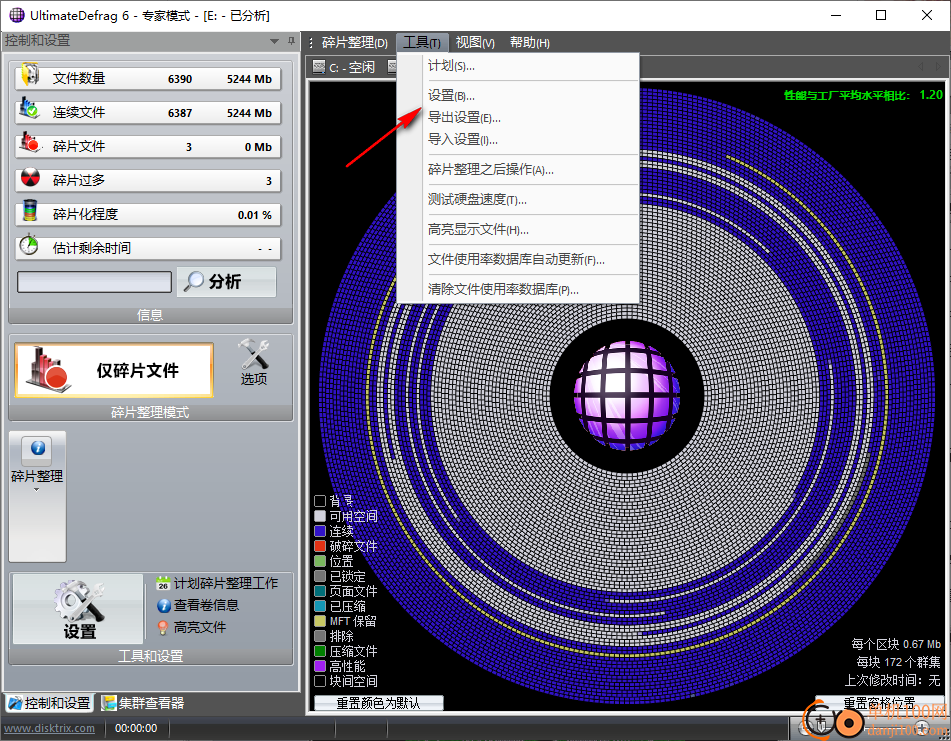Switch to the C: - 空闲 drive tab

coord(344,67)
